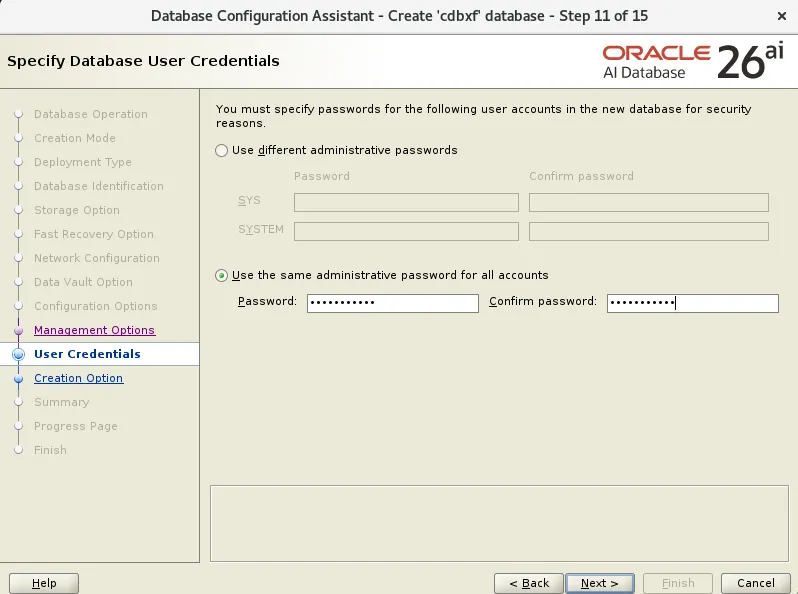The width and height of the screenshot is (798, 594).
Task: Click the Oracle AI Database 26ai logo
Action: click(x=693, y=62)
